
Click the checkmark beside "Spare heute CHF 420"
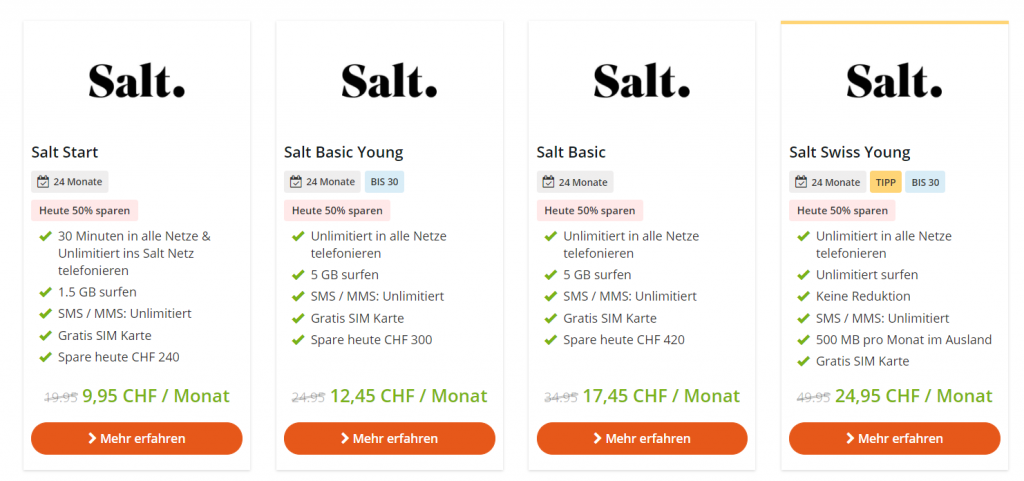(550, 340)
